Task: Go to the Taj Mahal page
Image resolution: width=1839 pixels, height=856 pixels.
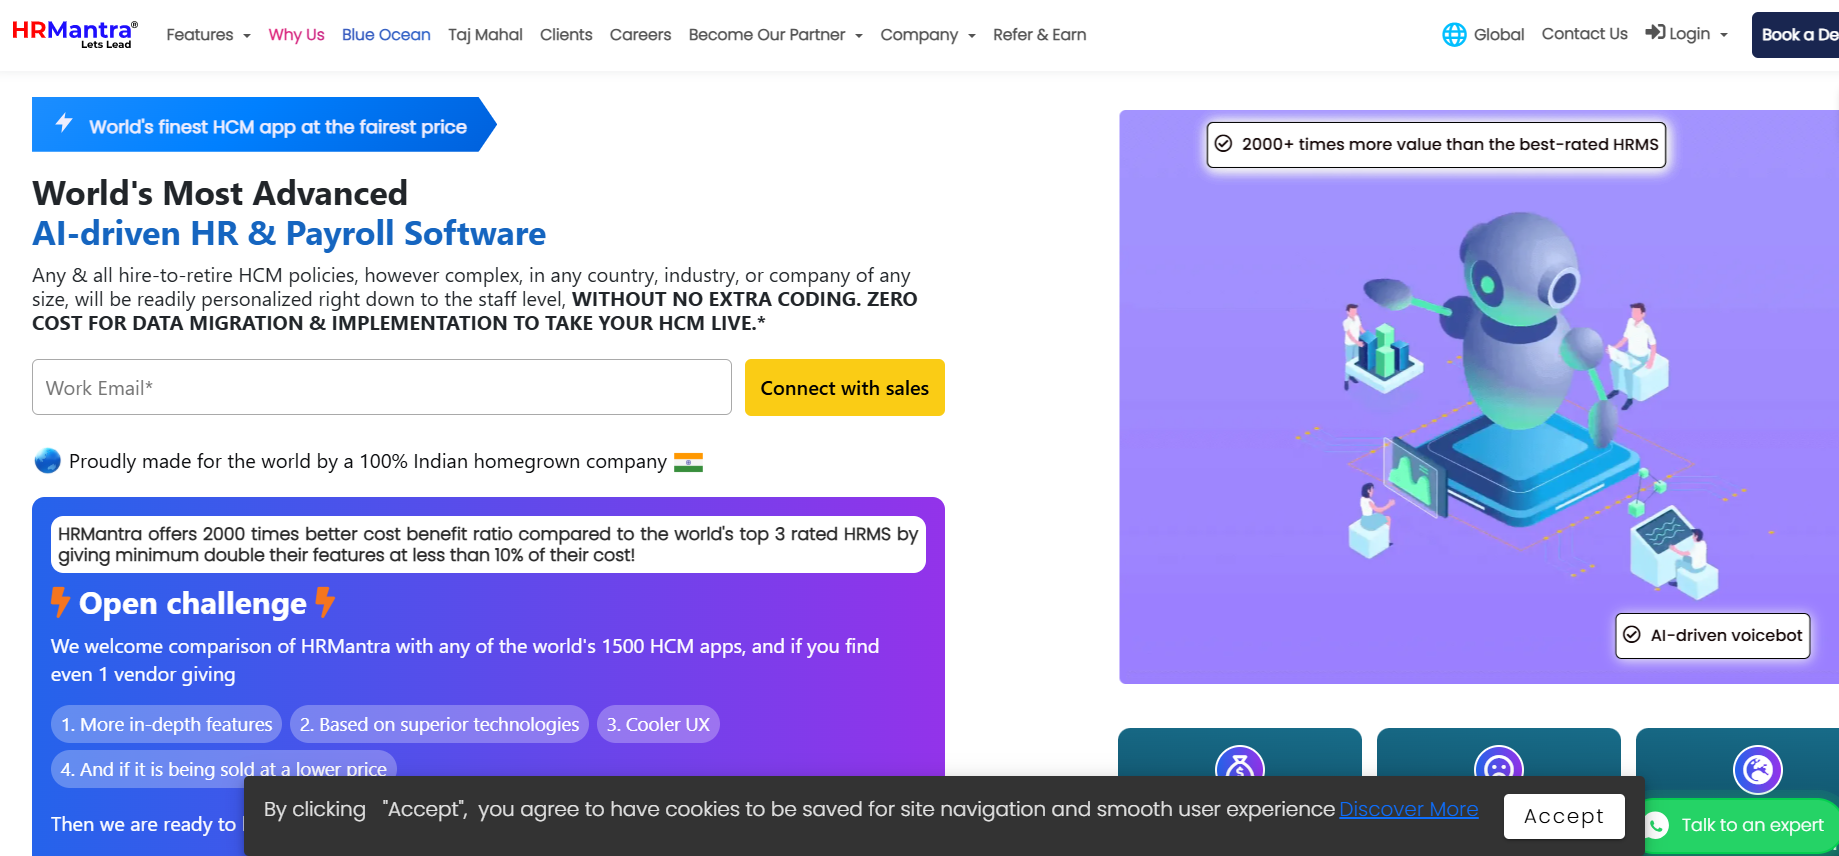Action: click(485, 35)
